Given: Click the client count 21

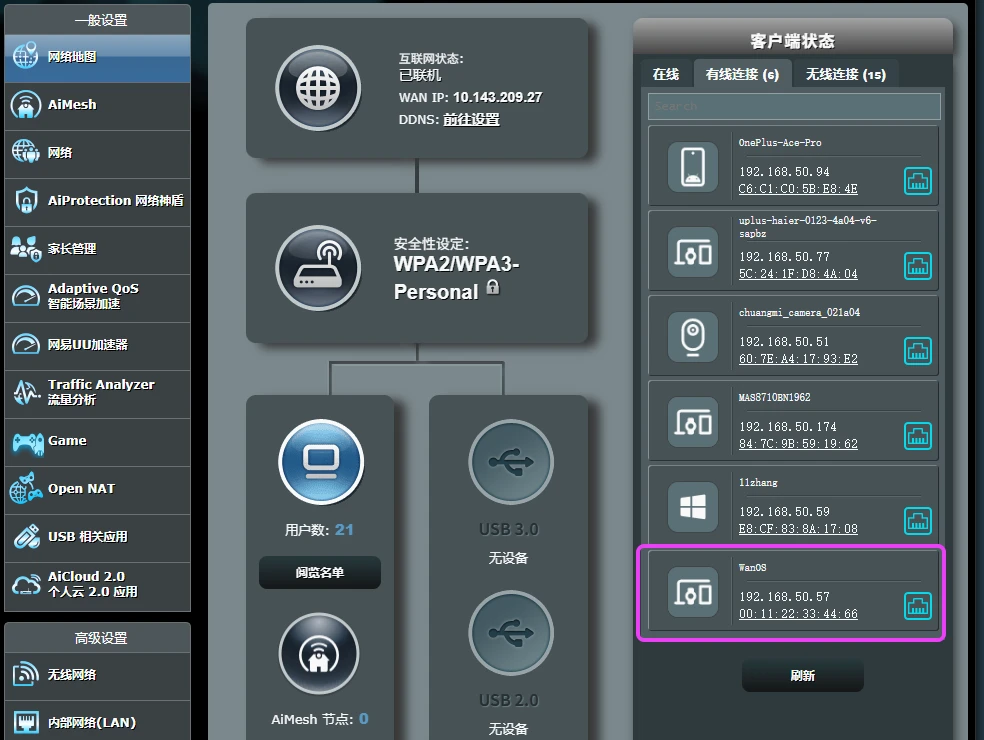Looking at the screenshot, I should coord(344,530).
